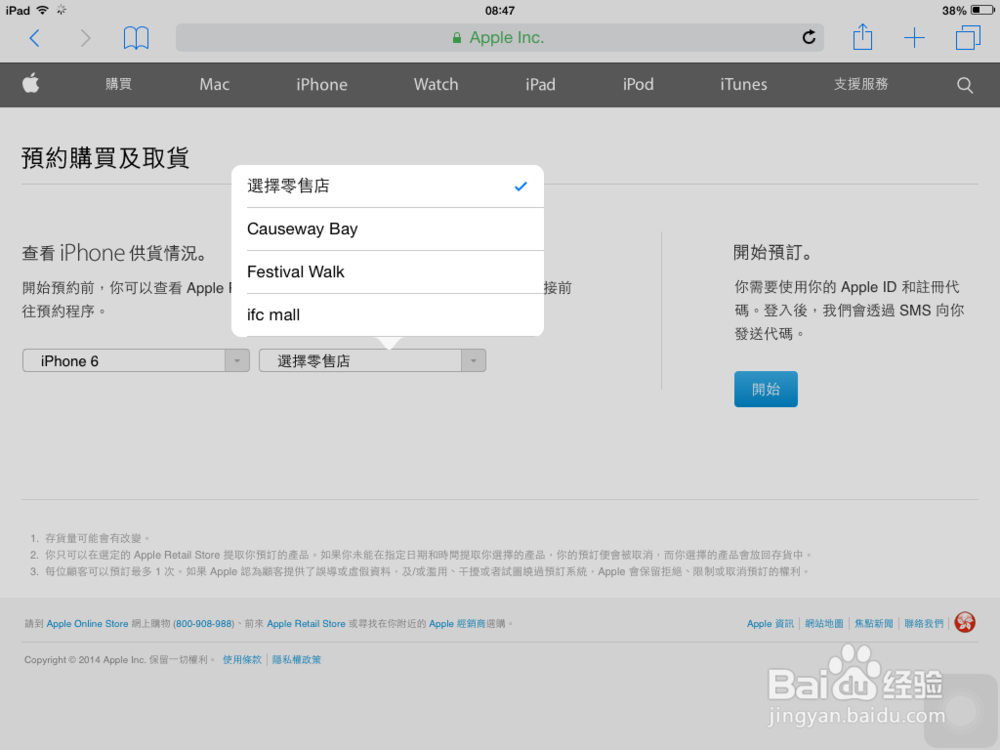Open 網站地圖 footer link
The width and height of the screenshot is (1000, 750).
824,624
